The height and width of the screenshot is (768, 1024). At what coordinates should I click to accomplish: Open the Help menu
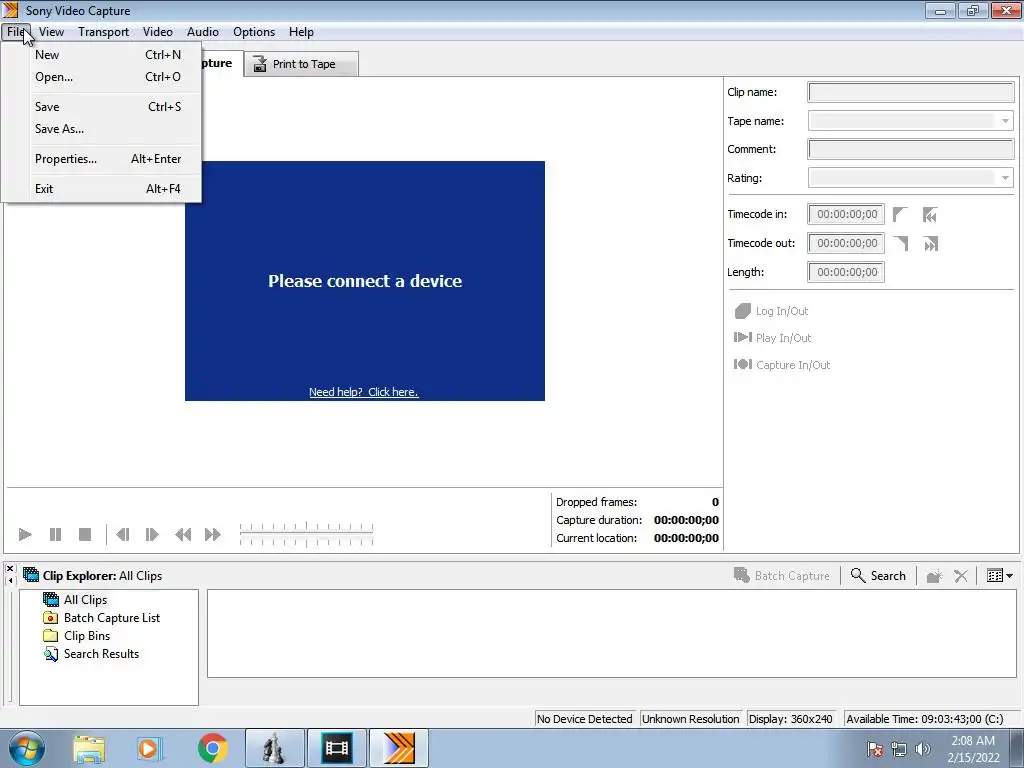pyautogui.click(x=301, y=32)
